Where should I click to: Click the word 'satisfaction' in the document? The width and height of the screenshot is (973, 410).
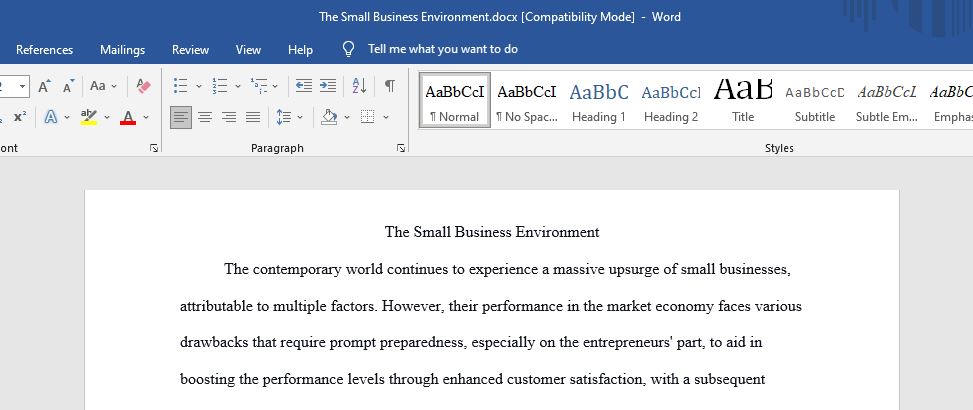[606, 380]
